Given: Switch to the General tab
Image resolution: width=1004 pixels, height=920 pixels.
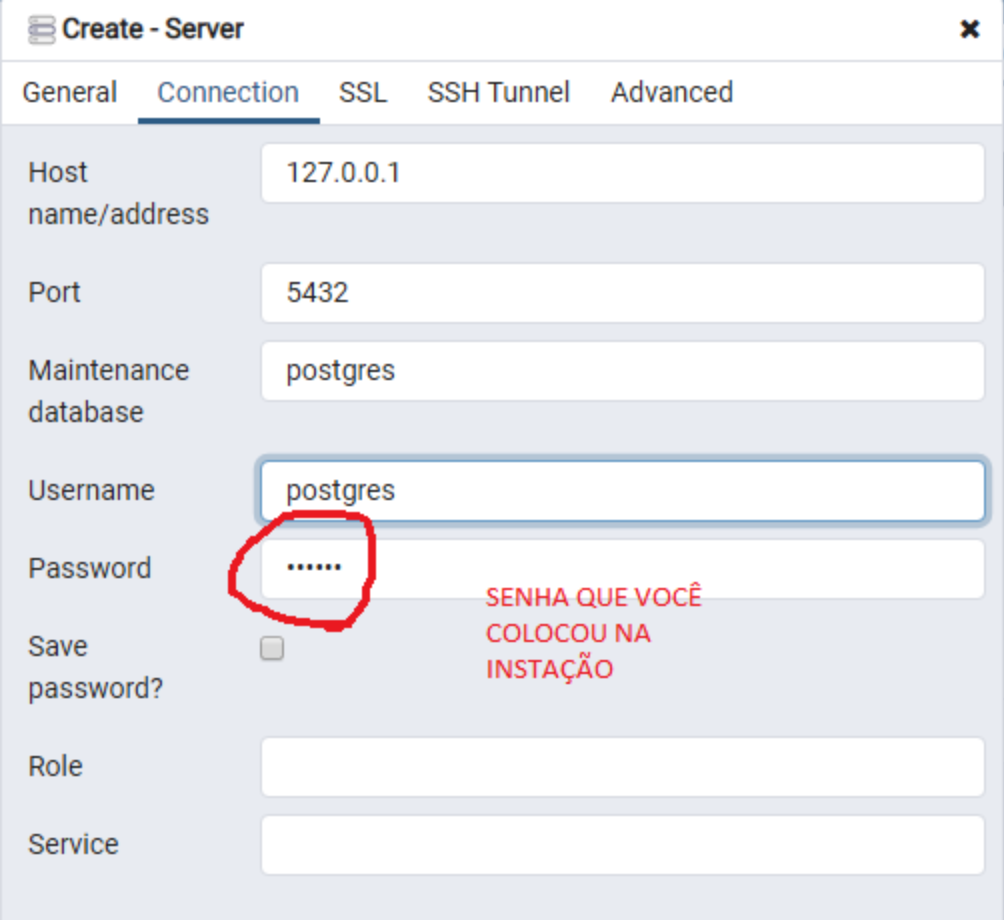Looking at the screenshot, I should click(x=69, y=92).
